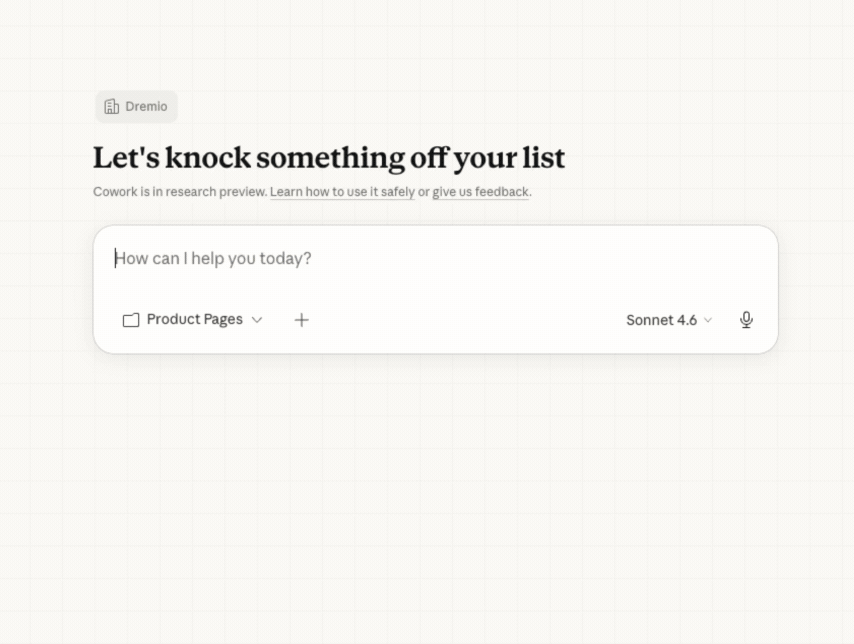
Task: Click the folder icon beside Product Pages
Action: pyautogui.click(x=131, y=320)
